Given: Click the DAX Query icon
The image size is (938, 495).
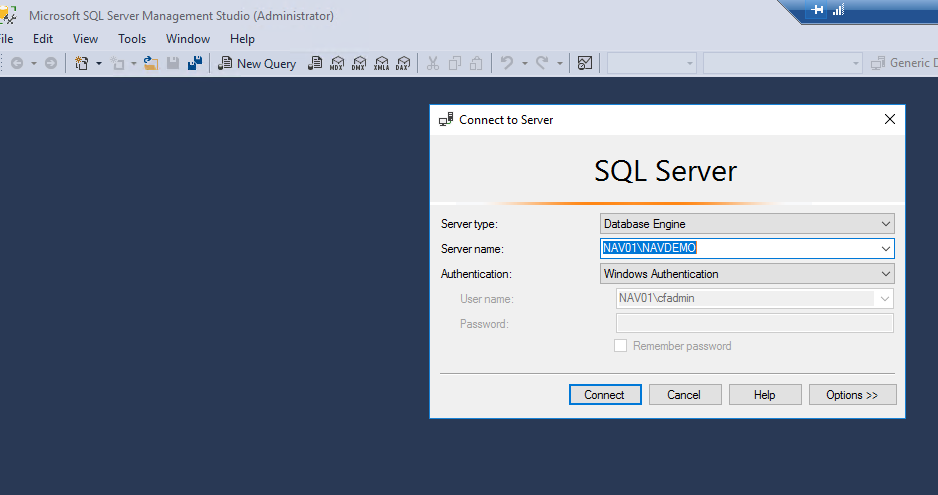Looking at the screenshot, I should pos(403,63).
